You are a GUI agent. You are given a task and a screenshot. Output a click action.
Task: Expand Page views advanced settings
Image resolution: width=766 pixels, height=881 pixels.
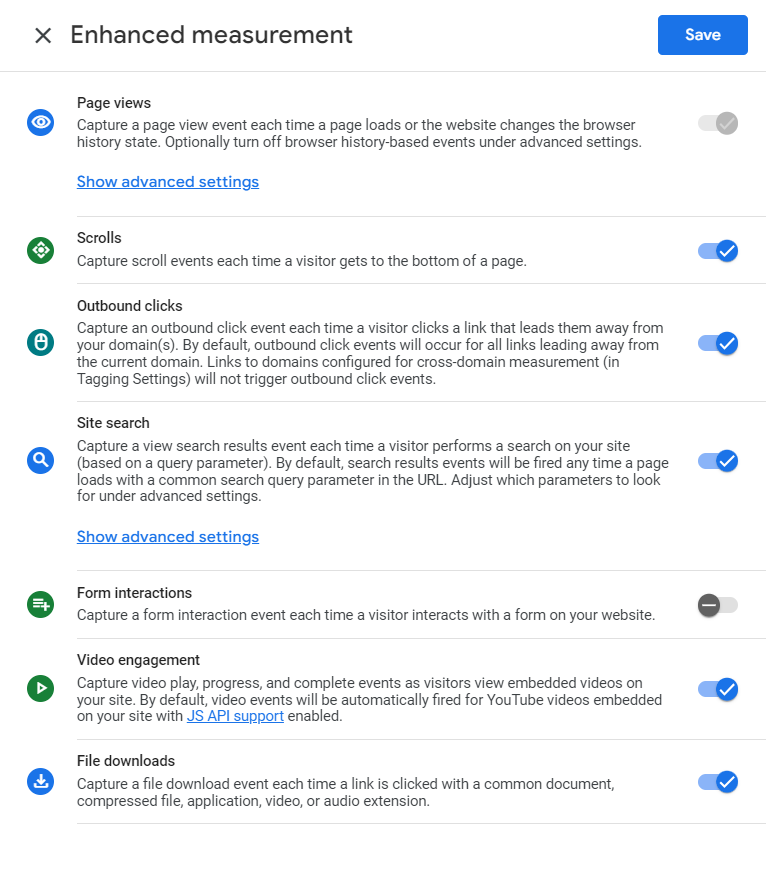pyautogui.click(x=168, y=182)
